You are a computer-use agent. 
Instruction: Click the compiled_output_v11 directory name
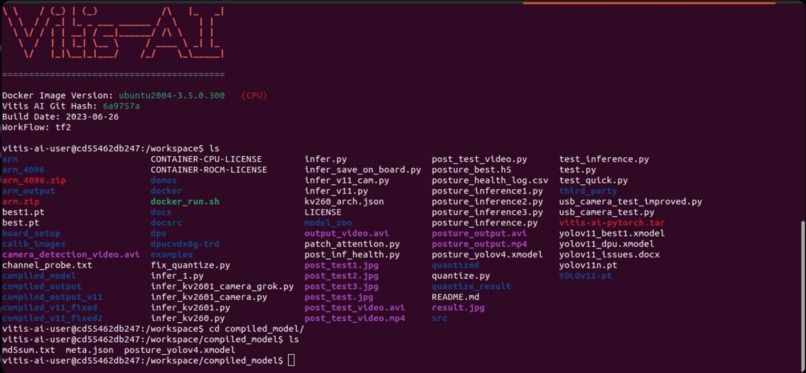[52, 297]
